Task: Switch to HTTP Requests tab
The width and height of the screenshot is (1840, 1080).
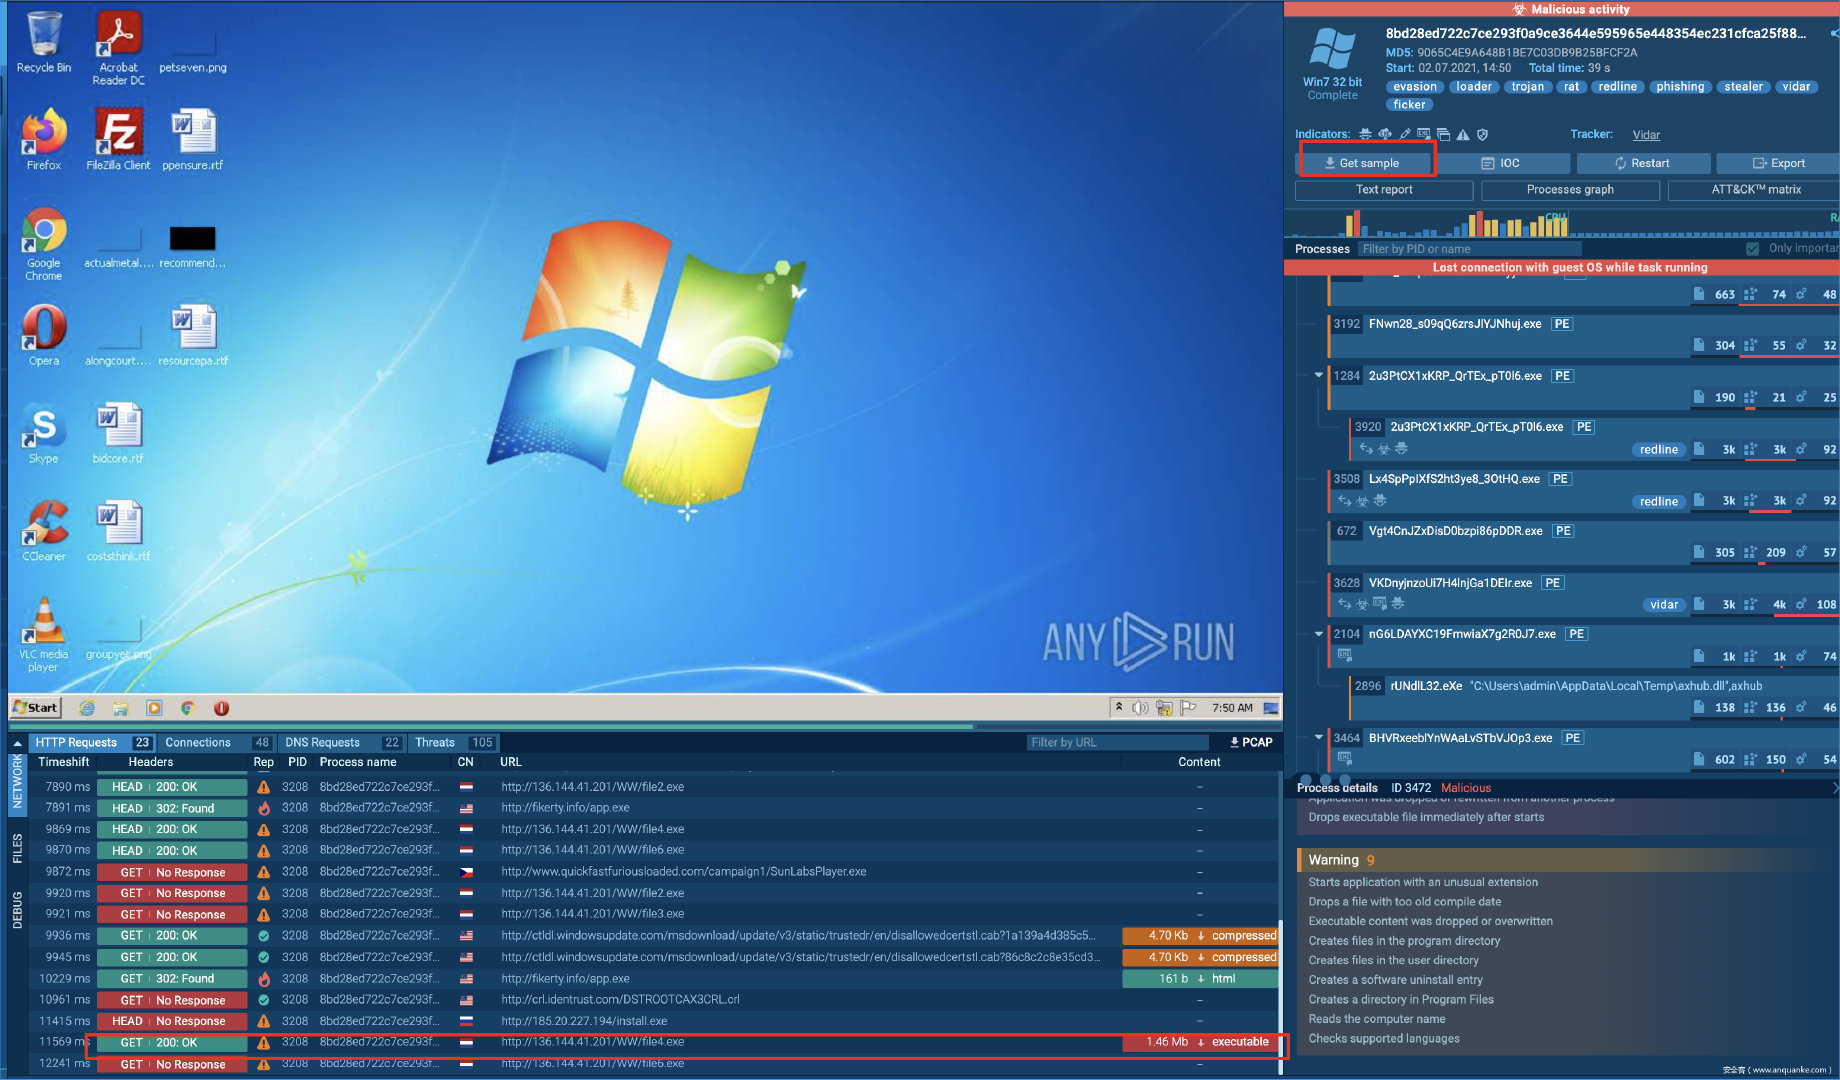Action: pos(91,743)
